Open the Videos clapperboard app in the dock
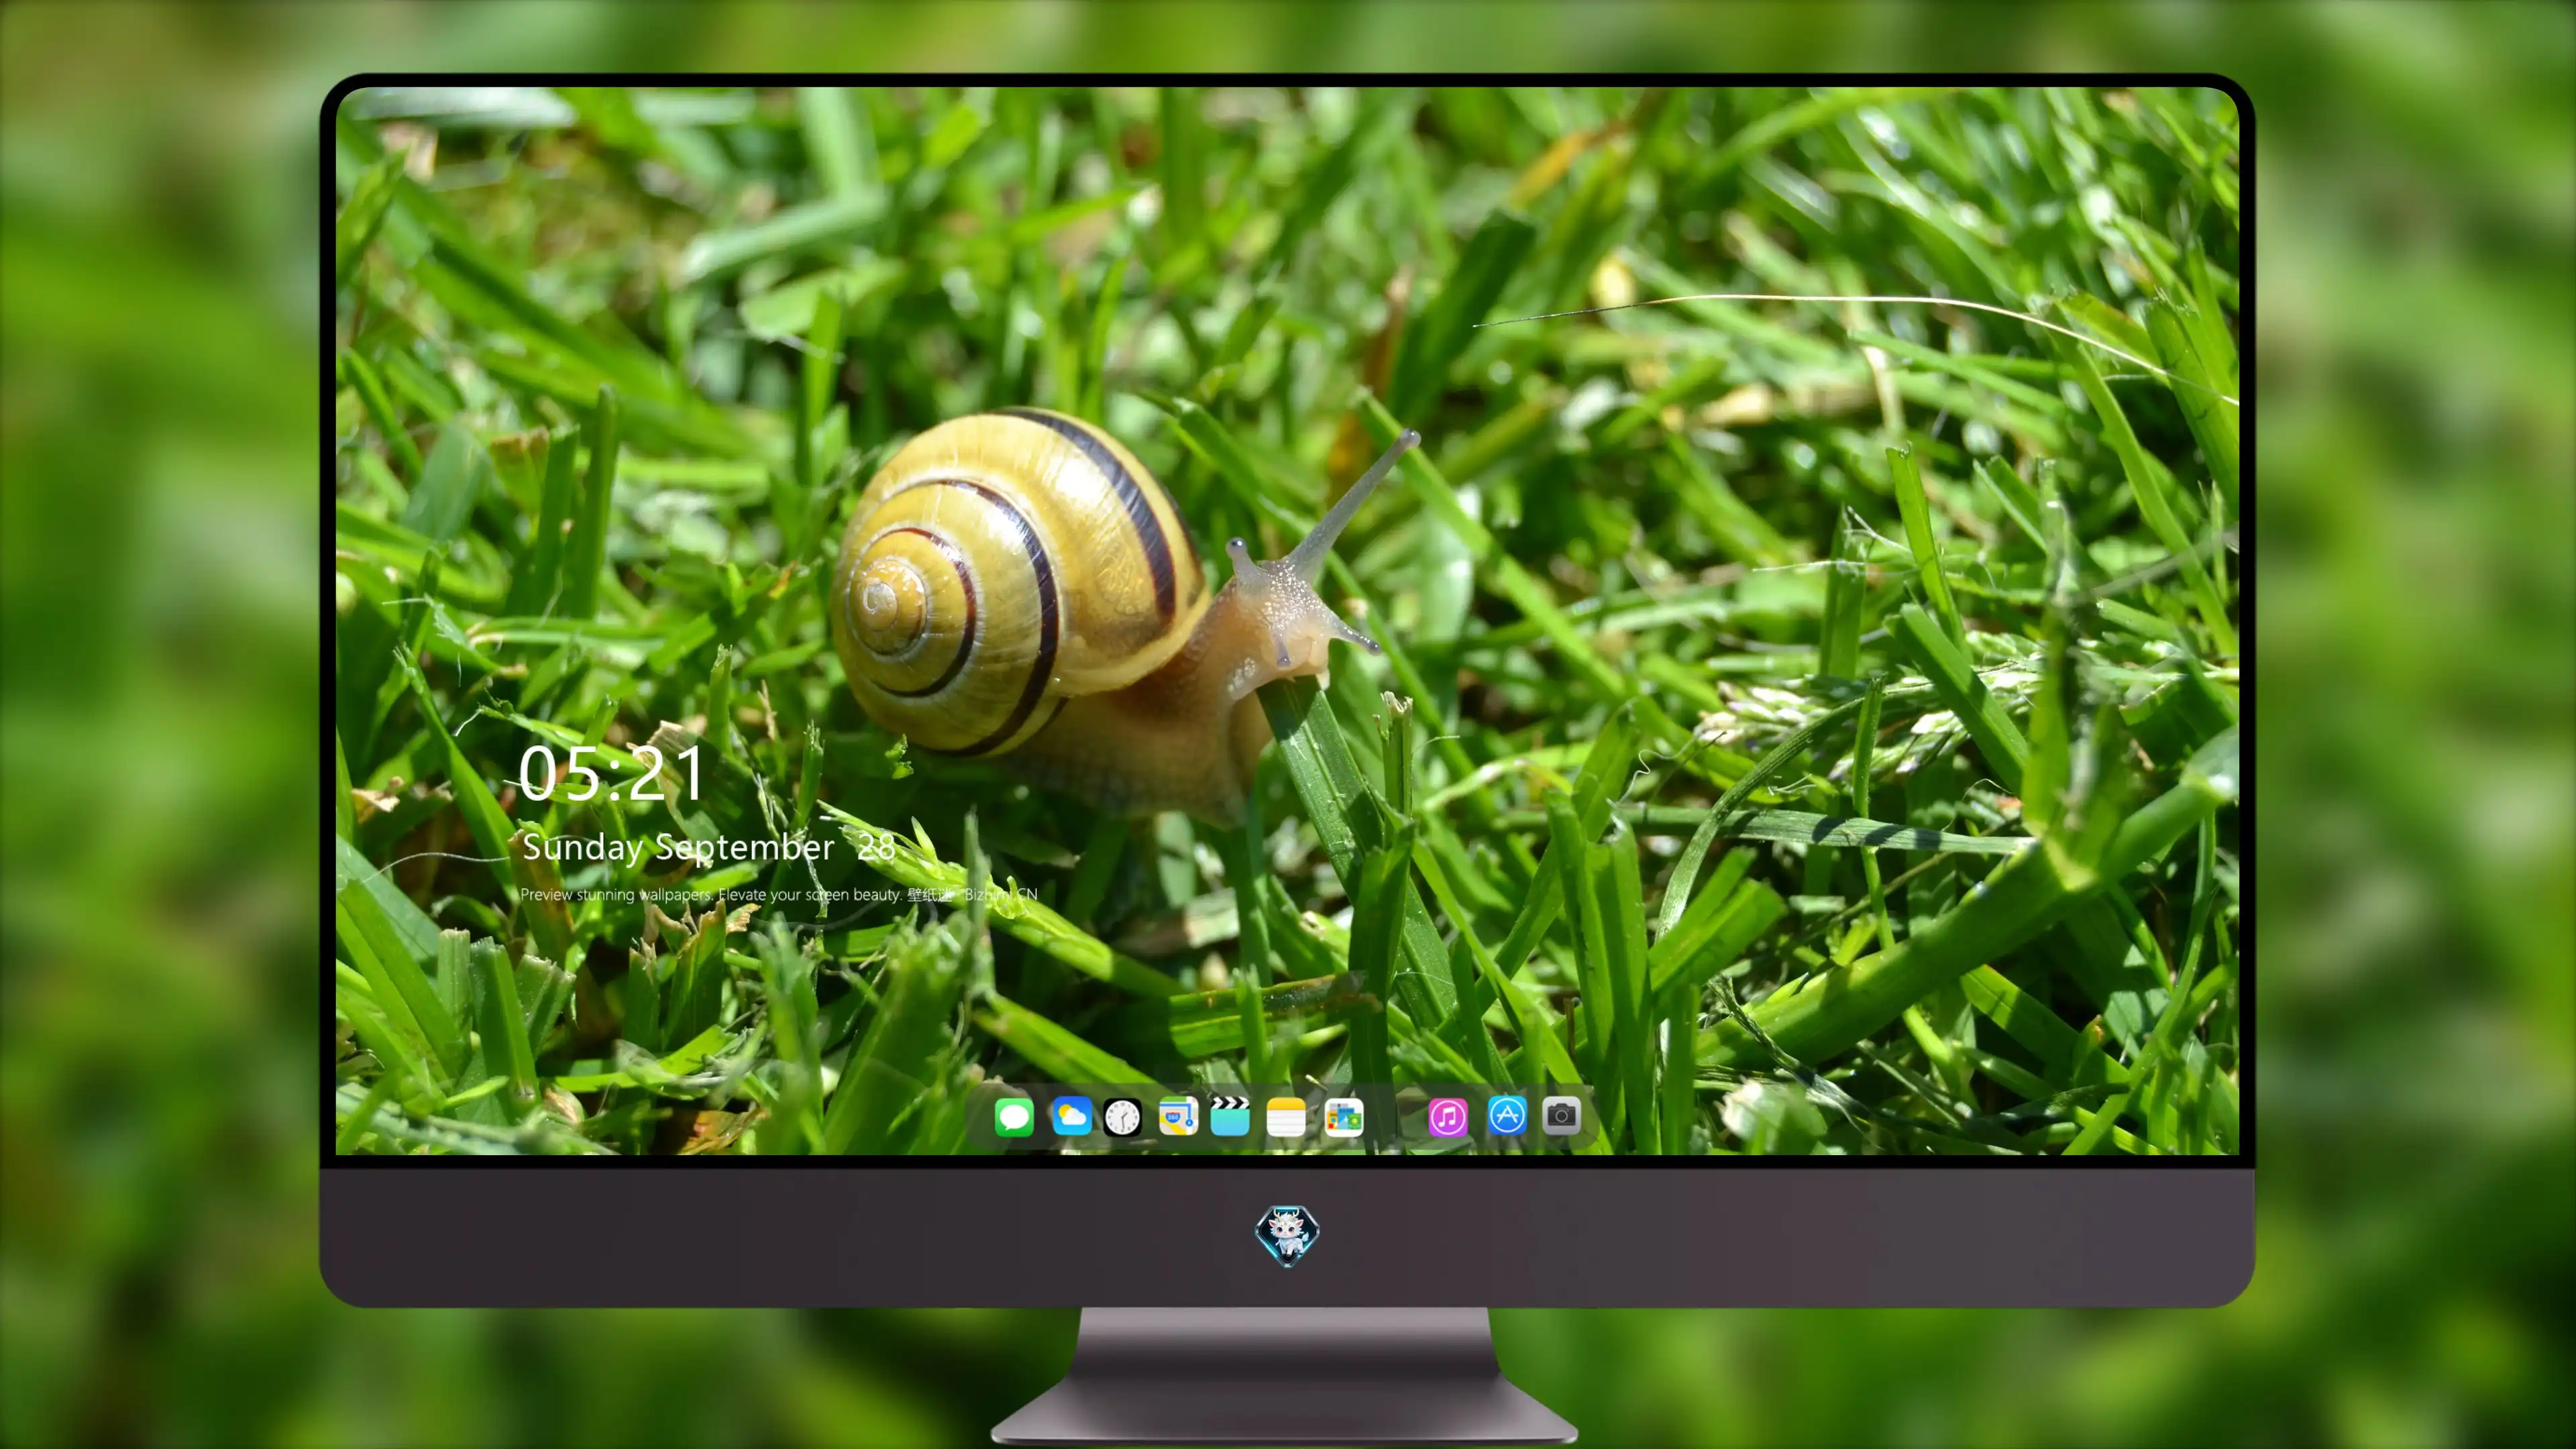2576x1449 pixels. point(1230,1116)
